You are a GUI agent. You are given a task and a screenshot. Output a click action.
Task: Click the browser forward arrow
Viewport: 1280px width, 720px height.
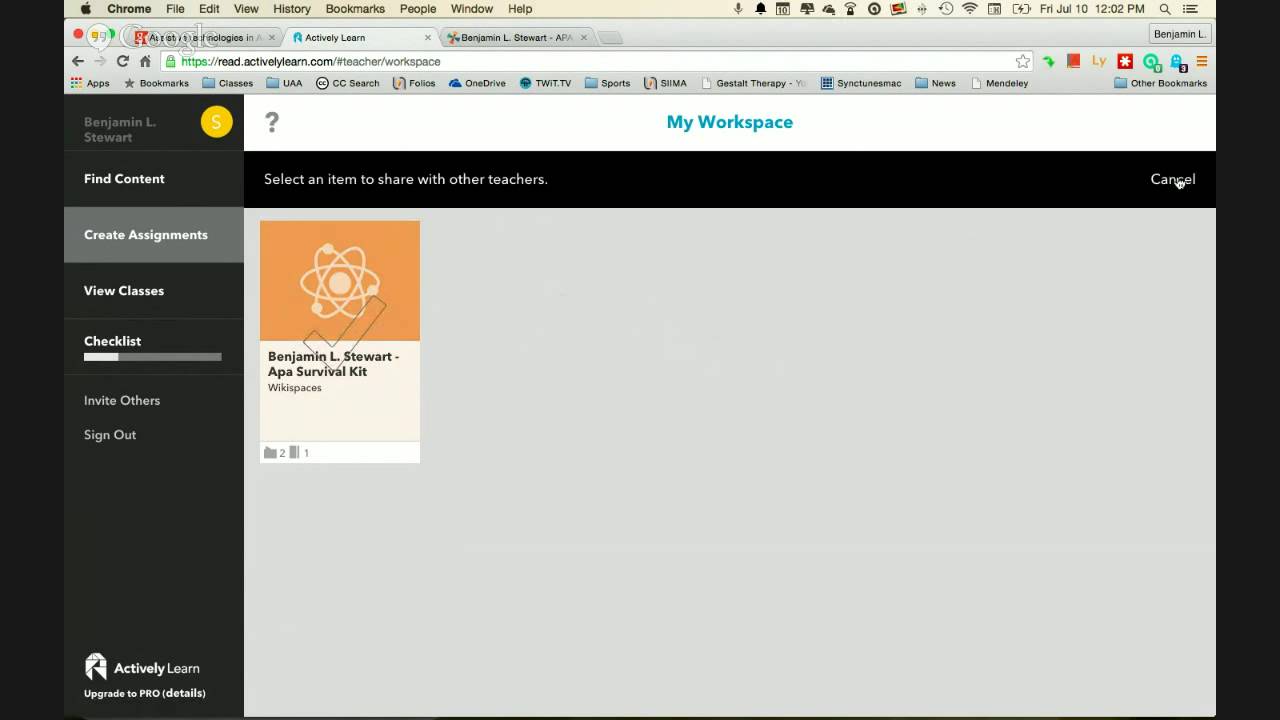tap(100, 61)
